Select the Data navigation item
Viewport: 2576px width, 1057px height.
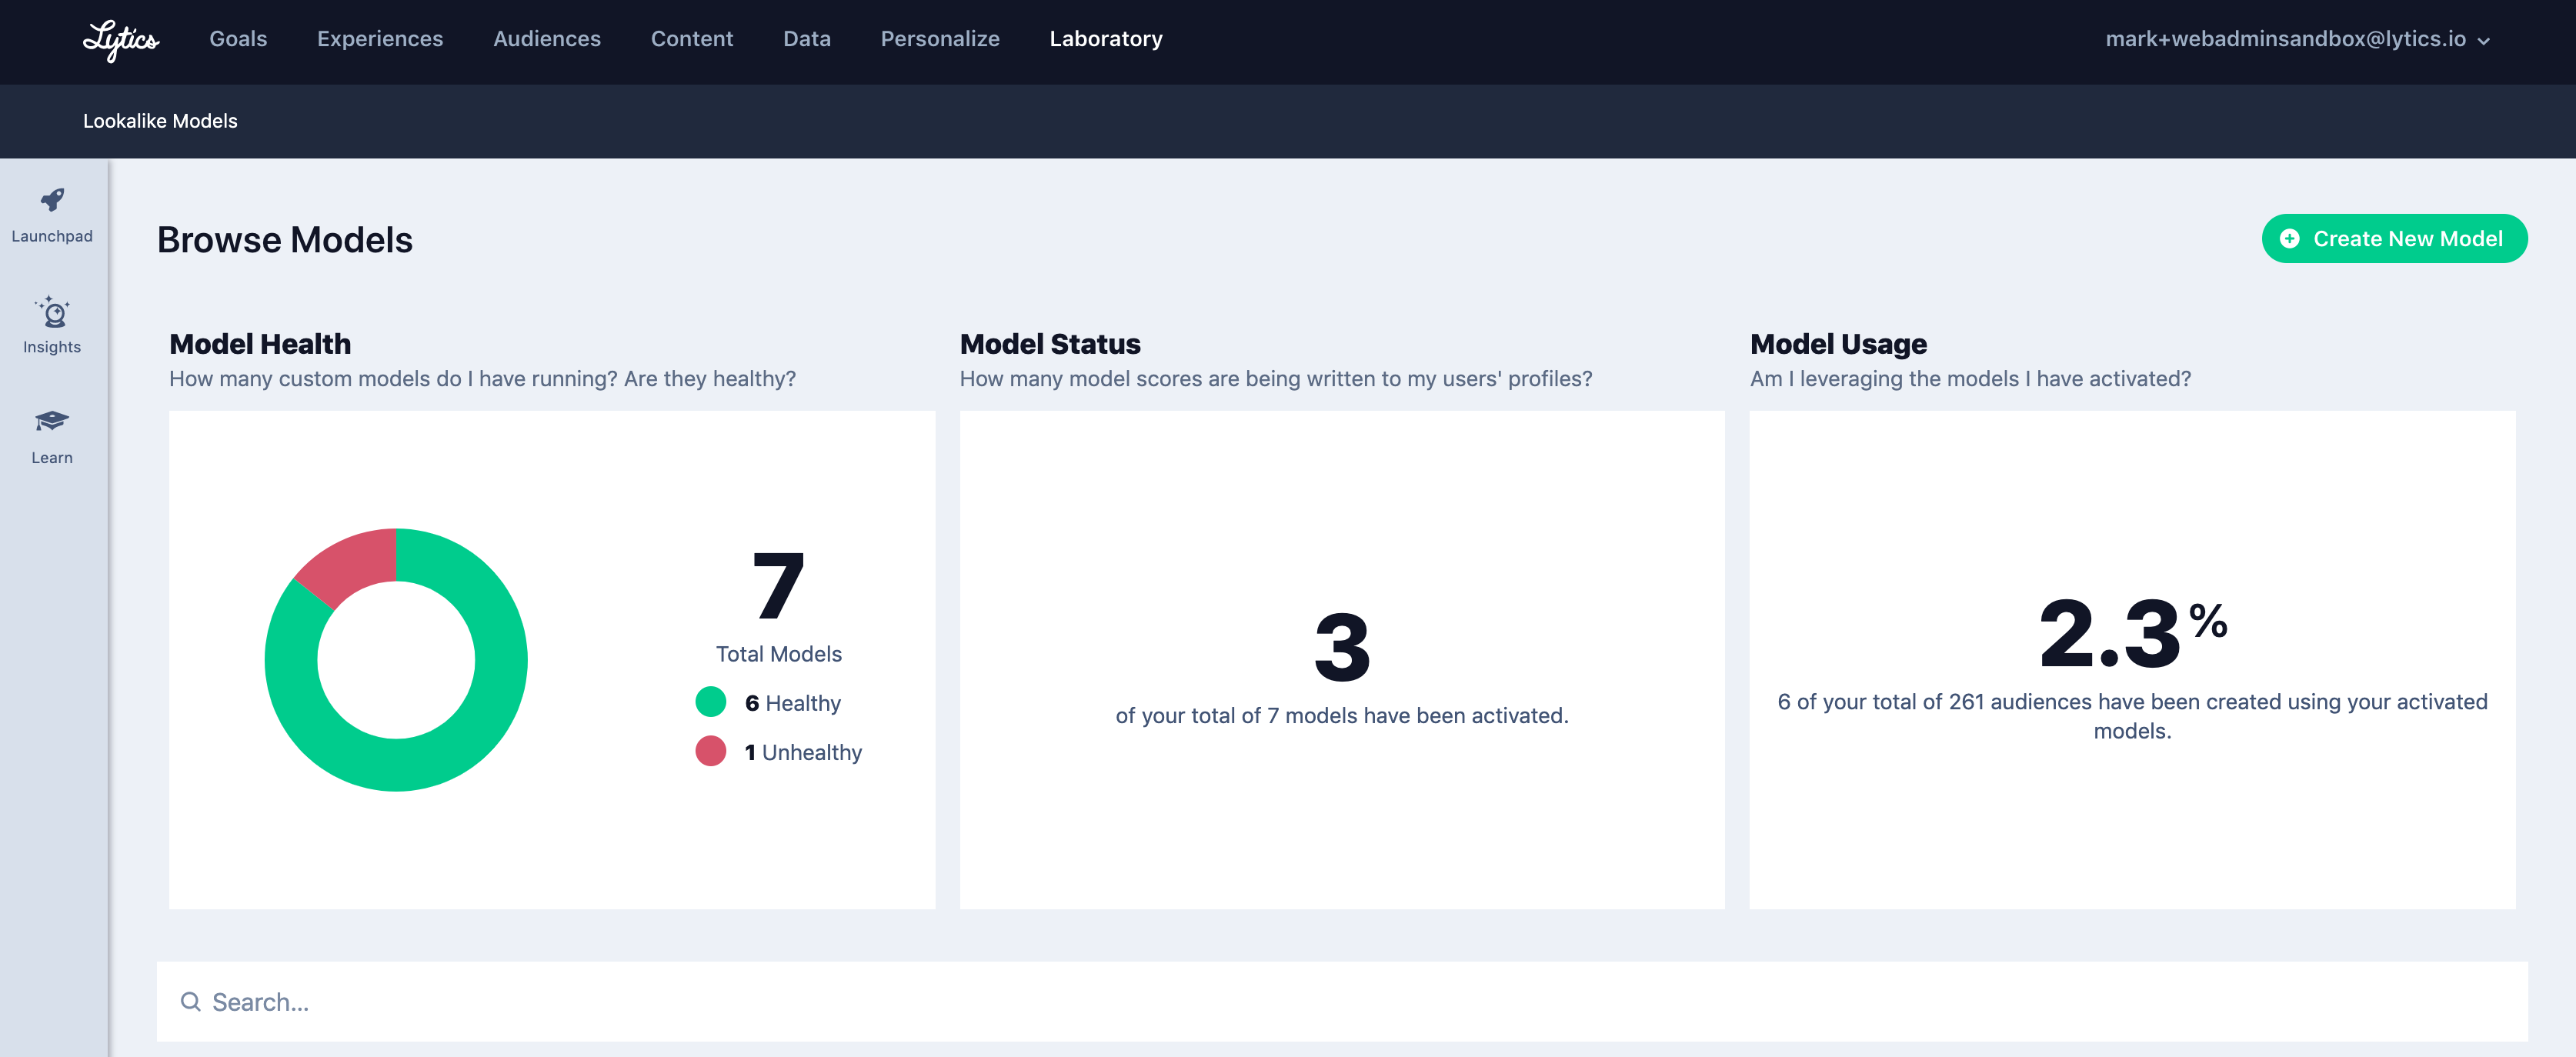point(807,39)
